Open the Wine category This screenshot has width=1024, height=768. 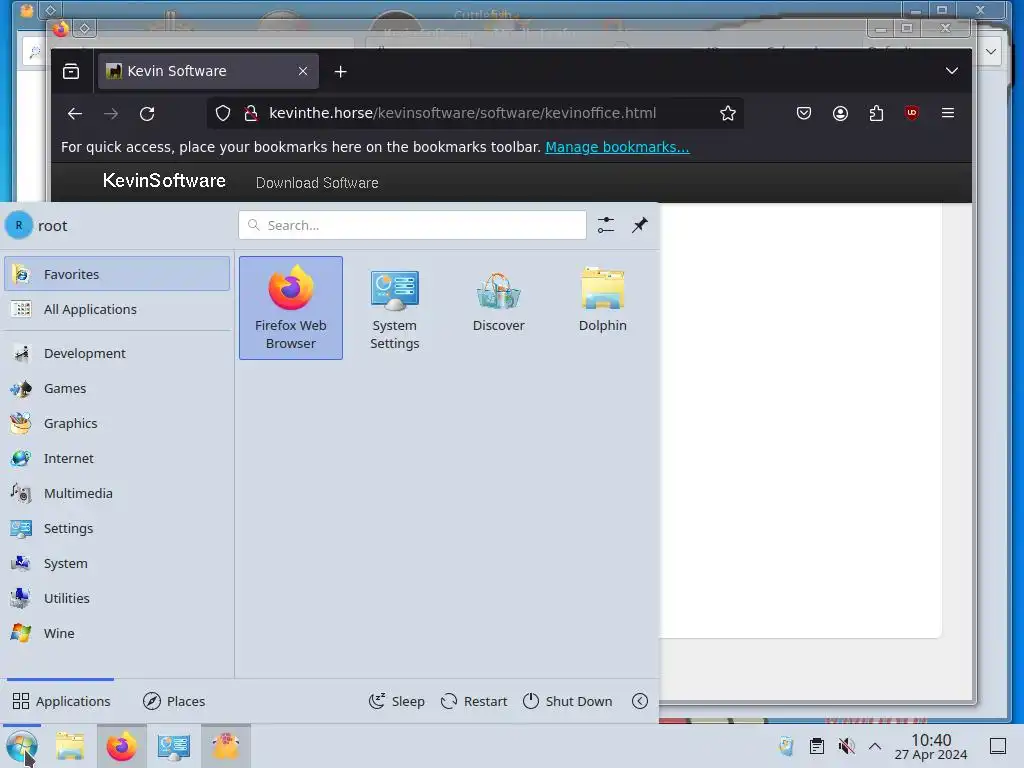click(x=117, y=633)
